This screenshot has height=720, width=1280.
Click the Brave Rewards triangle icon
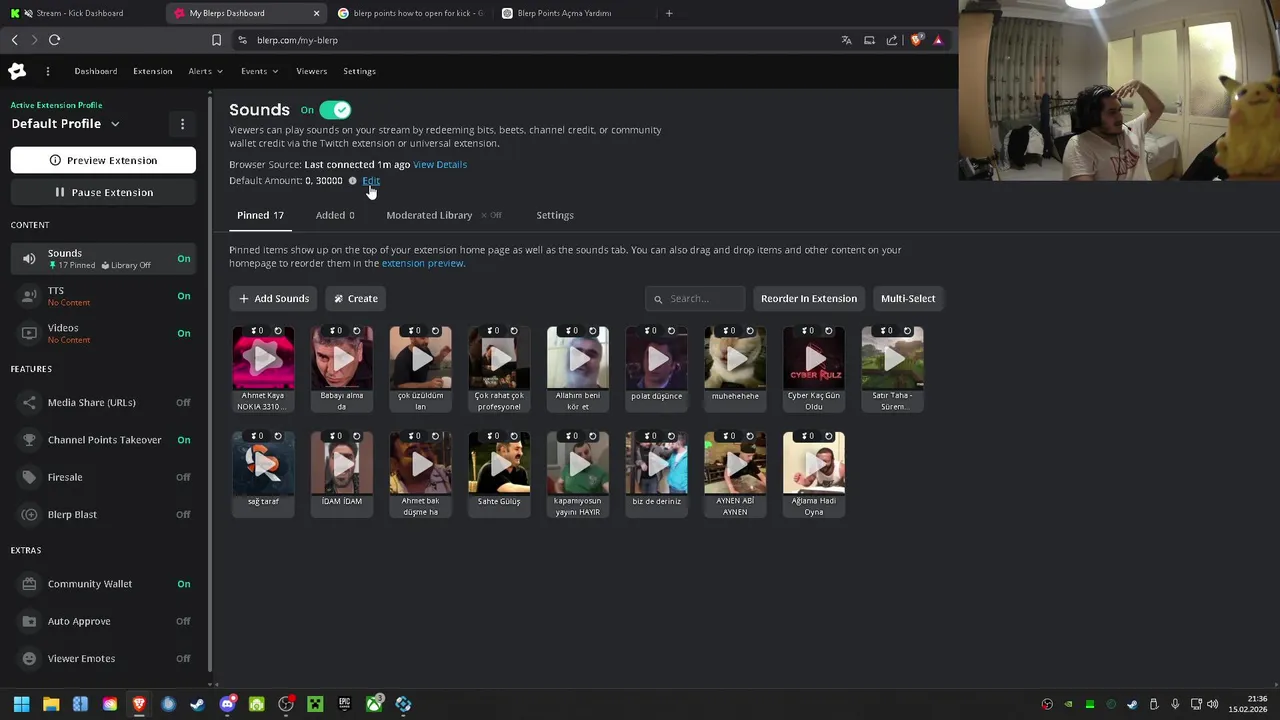click(938, 40)
